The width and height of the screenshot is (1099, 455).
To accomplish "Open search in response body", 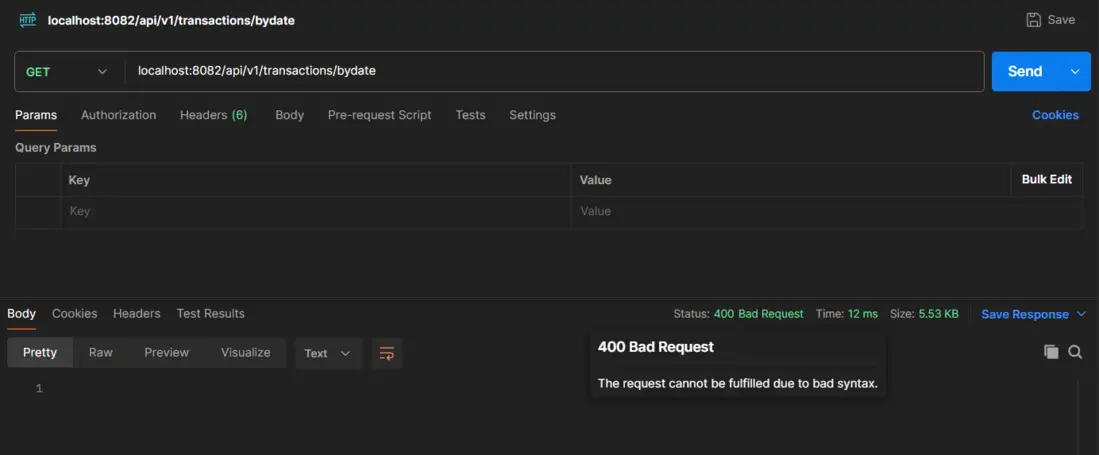I will (1075, 352).
